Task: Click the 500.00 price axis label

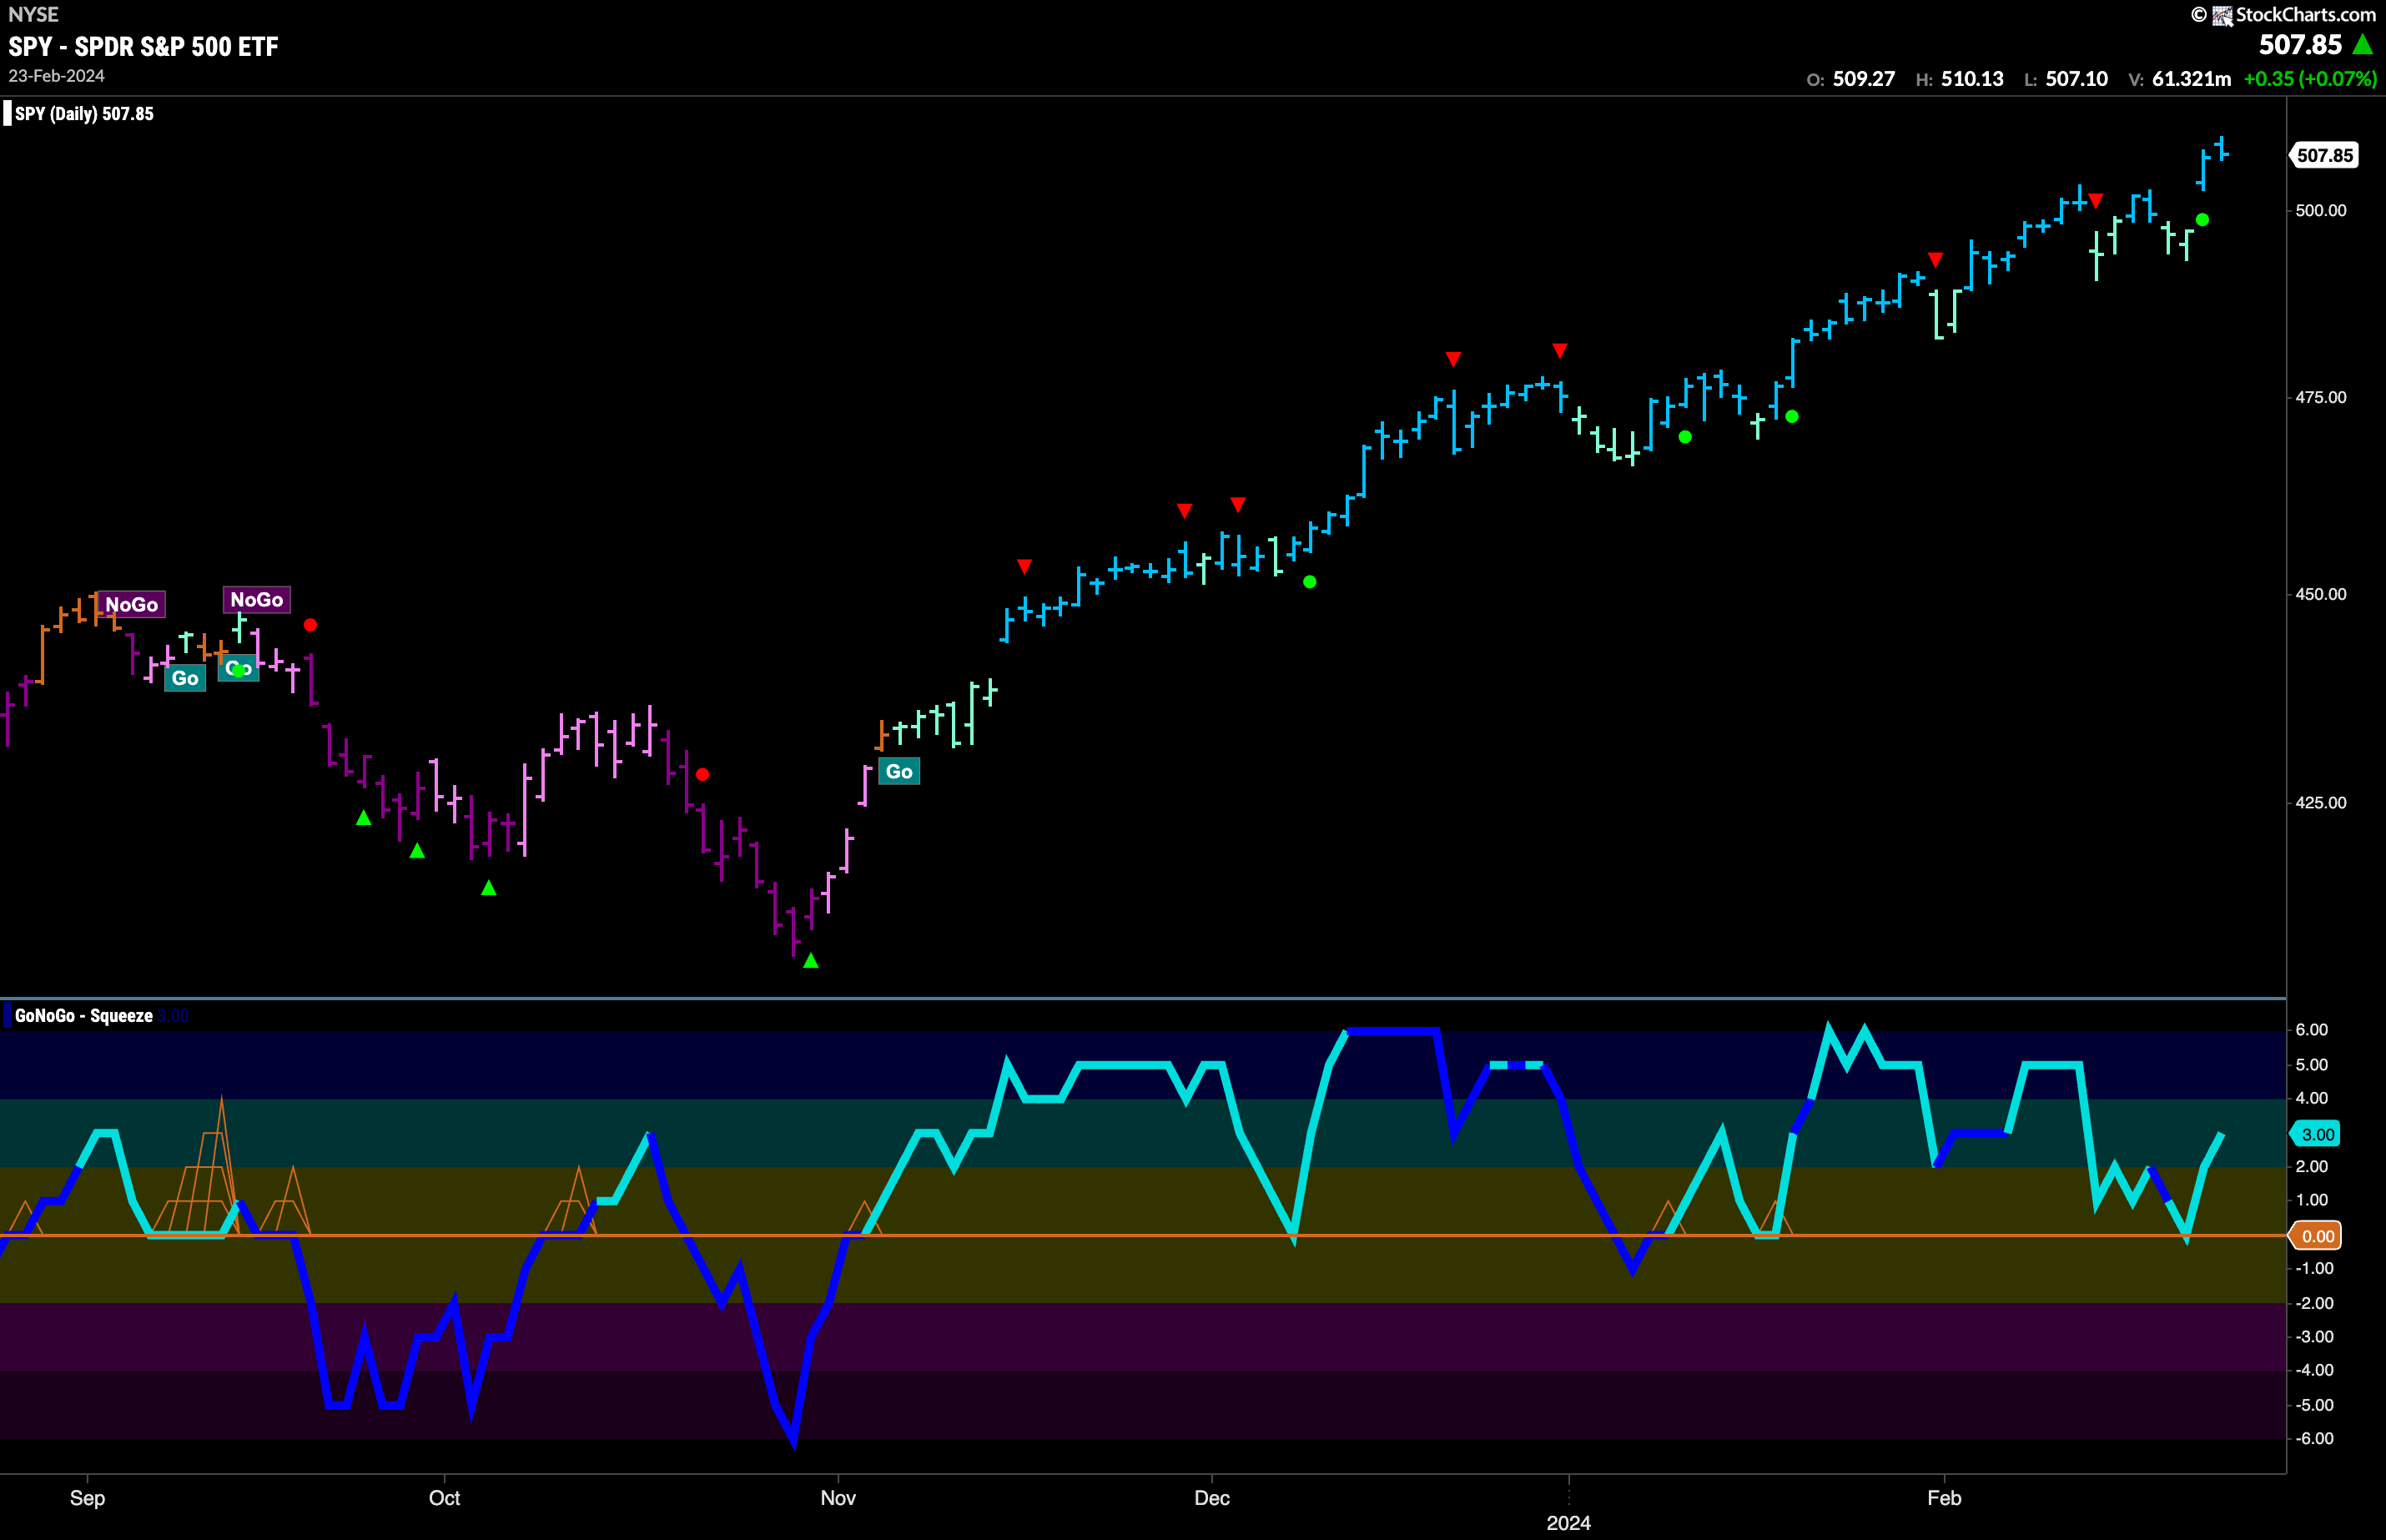Action: 2321,210
